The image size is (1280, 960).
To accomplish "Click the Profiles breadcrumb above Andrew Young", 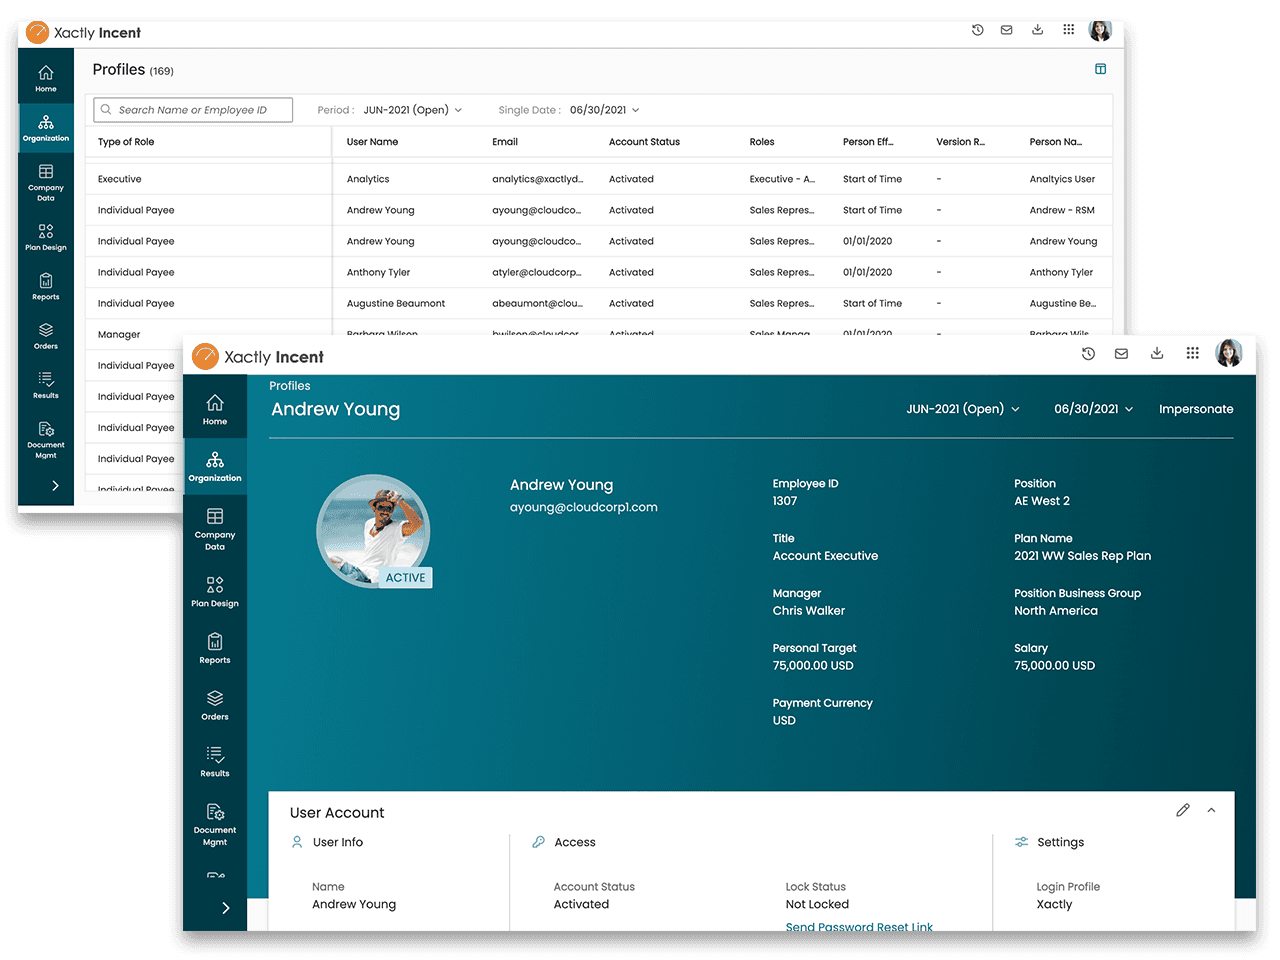I will 290,386.
